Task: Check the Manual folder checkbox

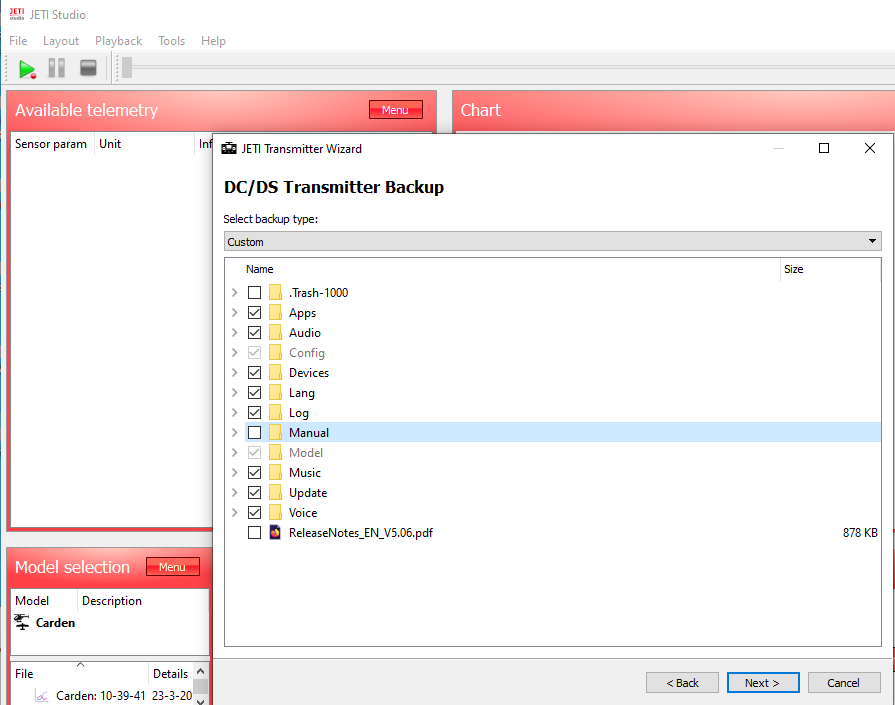Action: (255, 432)
